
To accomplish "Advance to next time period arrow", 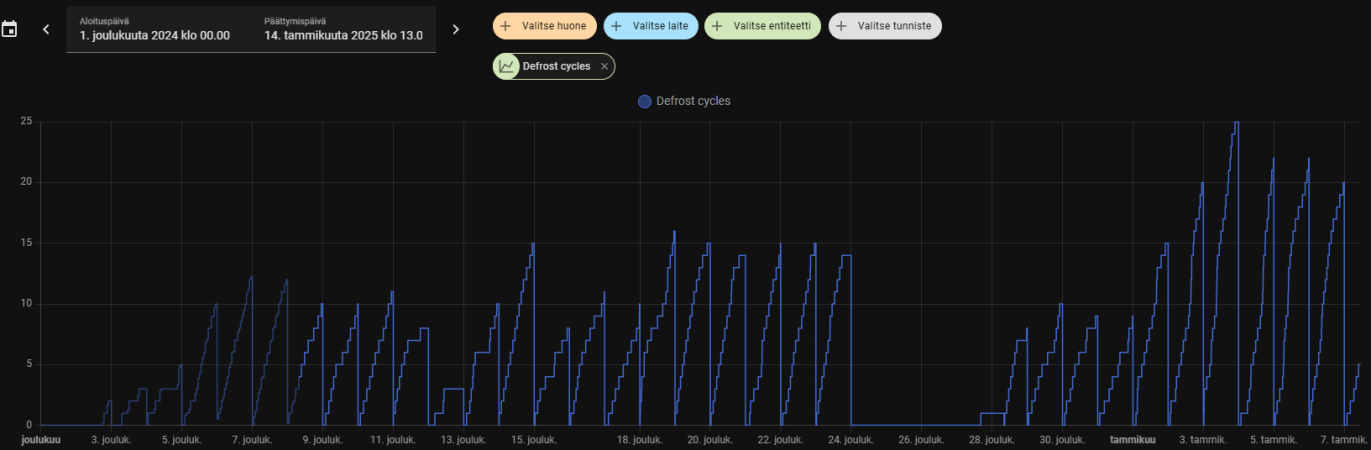I will point(456,29).
